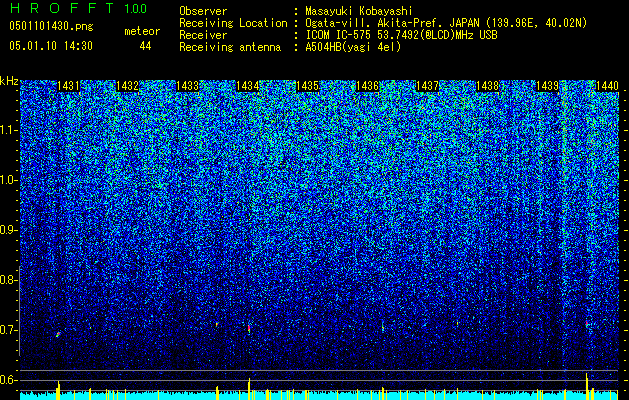The width and height of the screenshot is (629, 400).
Task: Click the 1439 time marker
Action: click(x=548, y=86)
